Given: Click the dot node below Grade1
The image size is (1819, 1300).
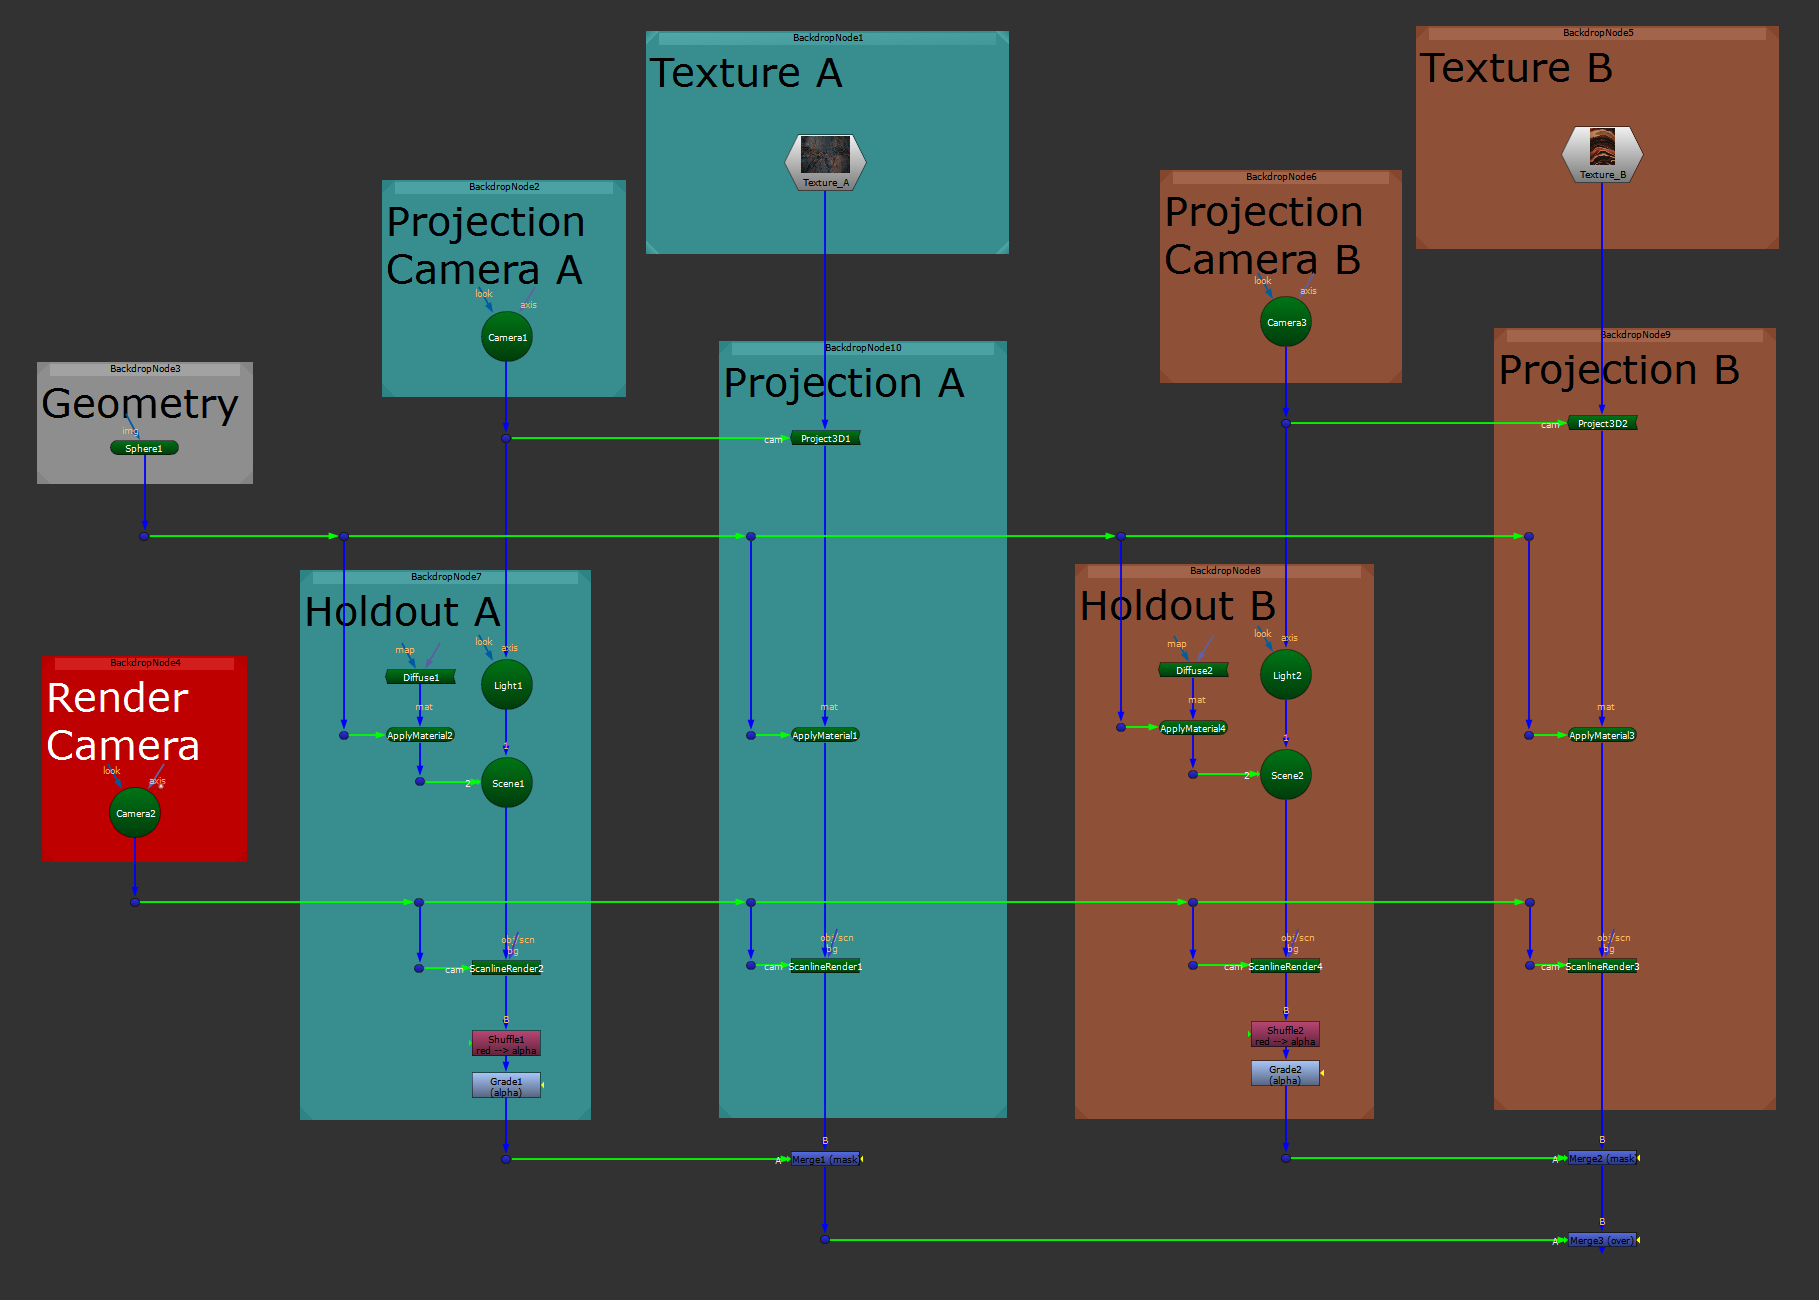Looking at the screenshot, I should point(506,1159).
